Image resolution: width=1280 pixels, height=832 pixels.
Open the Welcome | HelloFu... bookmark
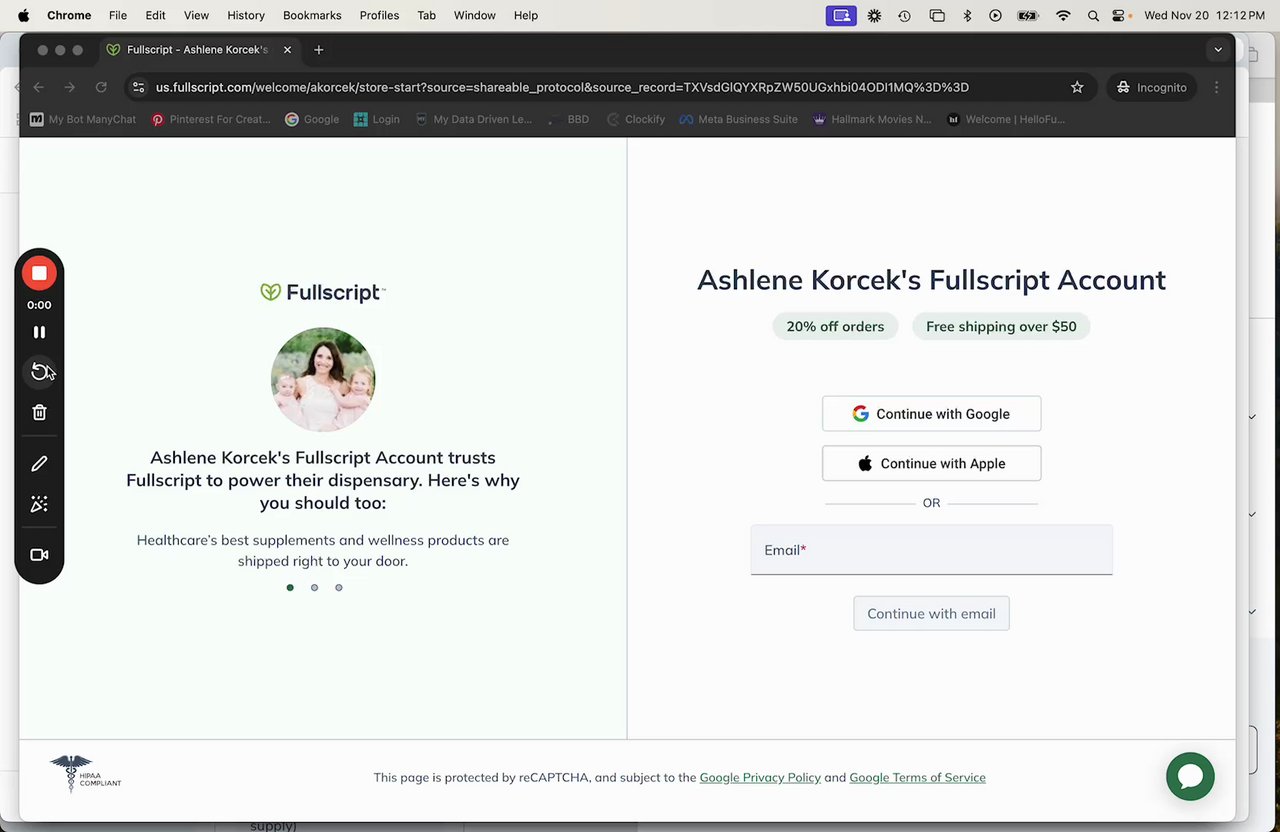pos(1006,119)
